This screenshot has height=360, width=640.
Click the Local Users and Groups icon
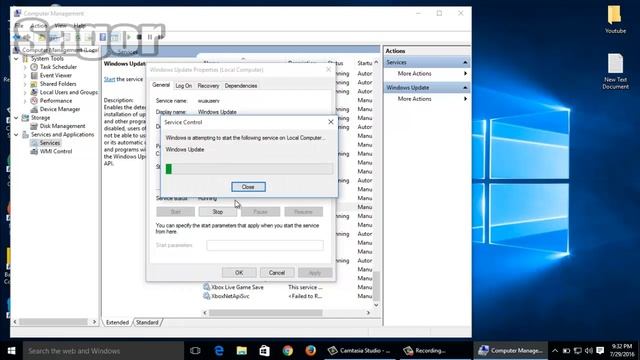click(x=34, y=92)
